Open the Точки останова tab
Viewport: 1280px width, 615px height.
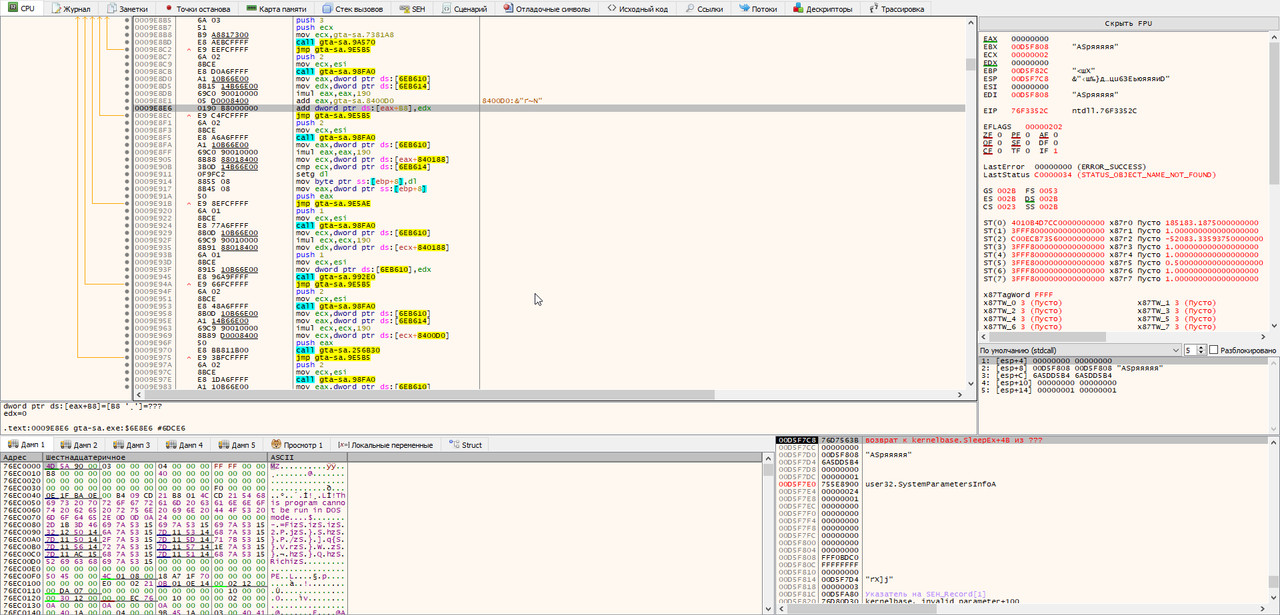(197, 8)
